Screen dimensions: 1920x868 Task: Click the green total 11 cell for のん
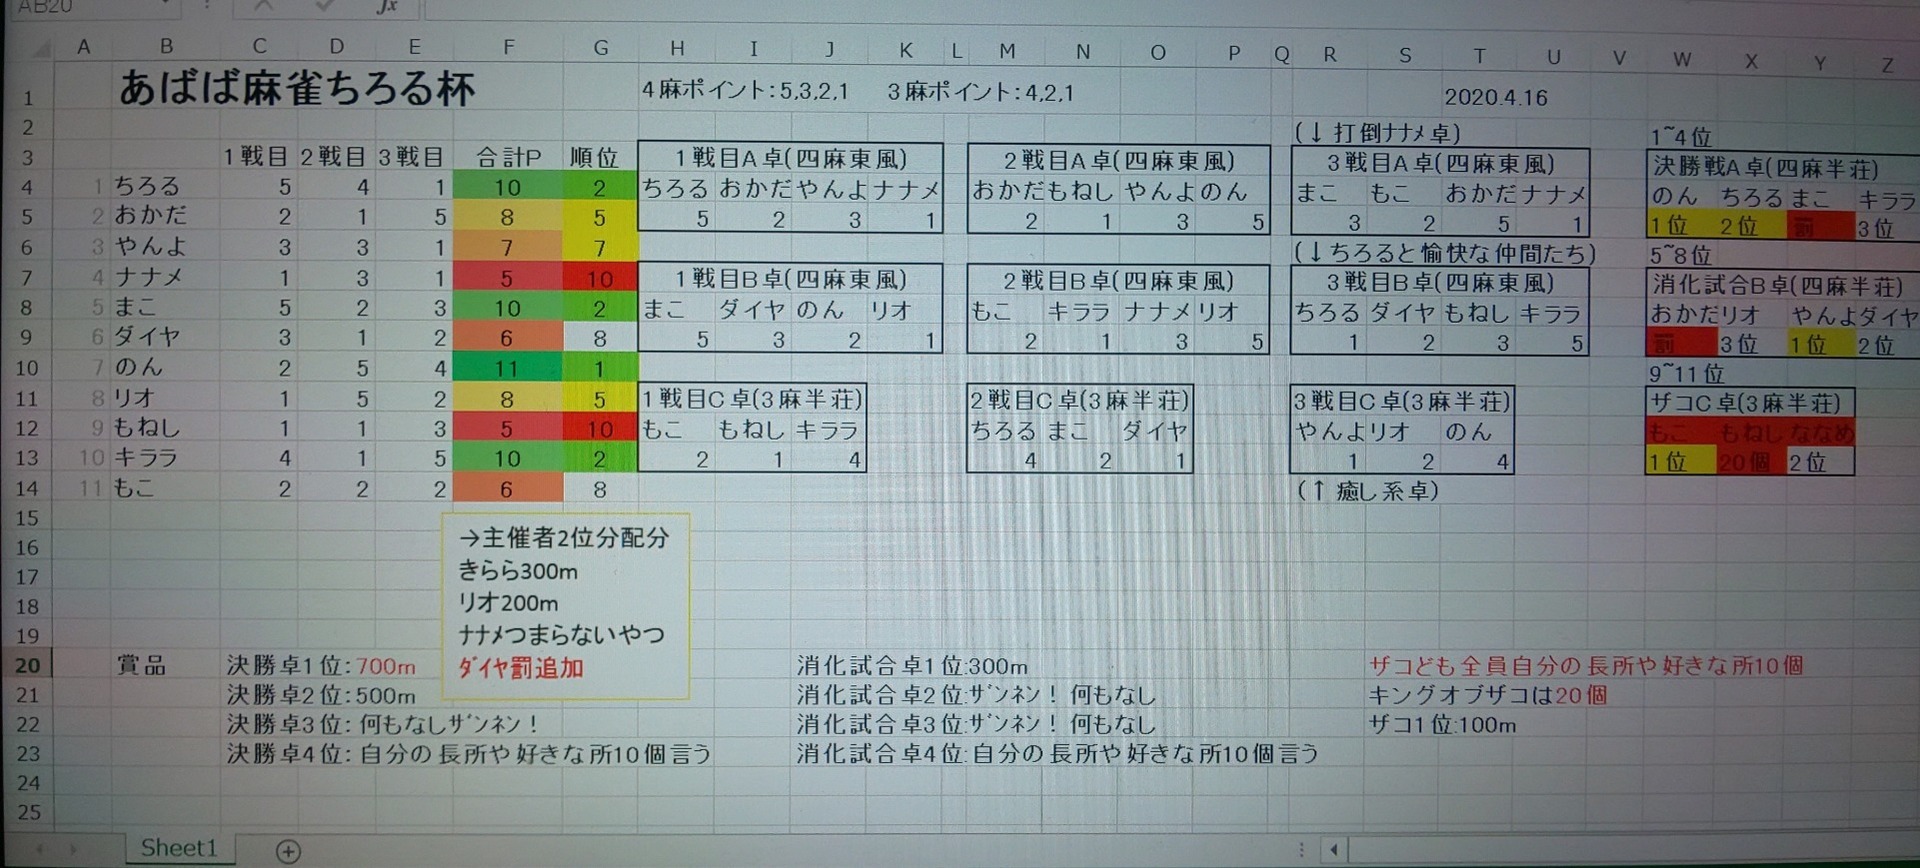pyautogui.click(x=508, y=368)
